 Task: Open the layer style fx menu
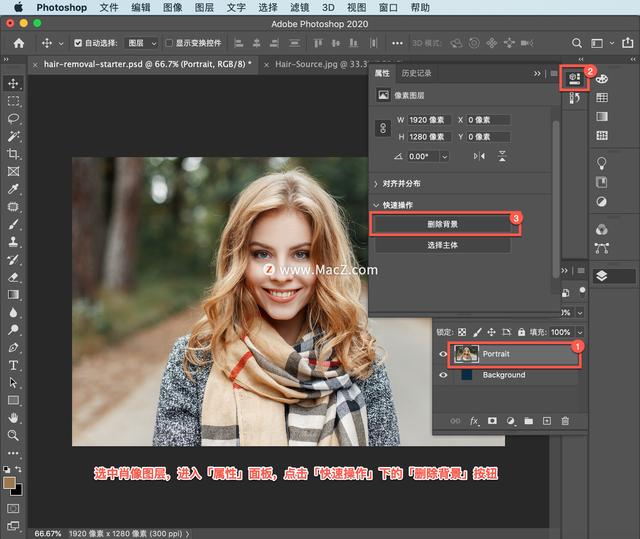[474, 422]
